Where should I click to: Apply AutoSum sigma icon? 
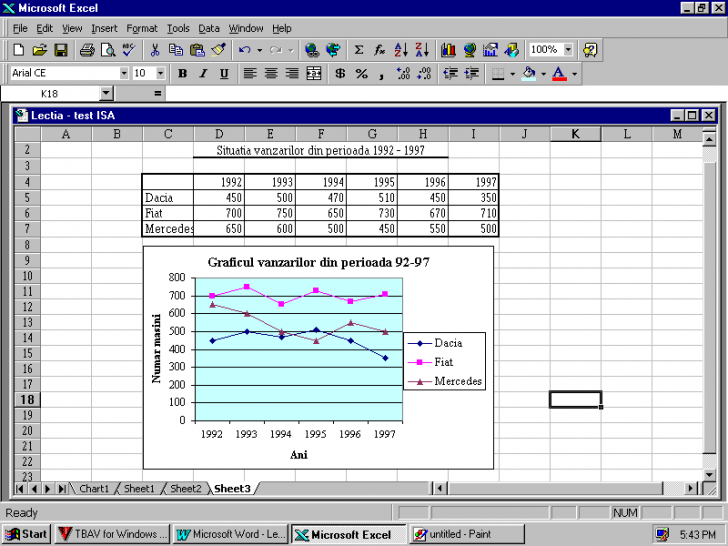tap(359, 50)
